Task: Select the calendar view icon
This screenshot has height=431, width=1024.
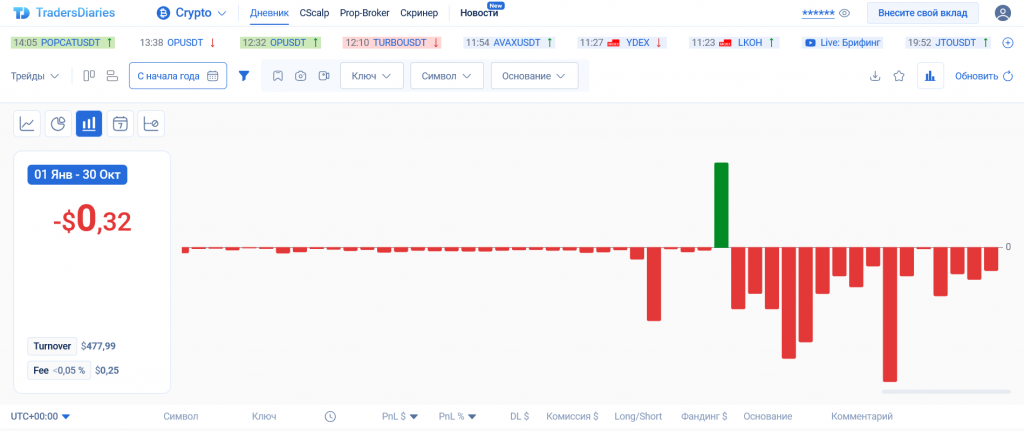Action: click(120, 123)
